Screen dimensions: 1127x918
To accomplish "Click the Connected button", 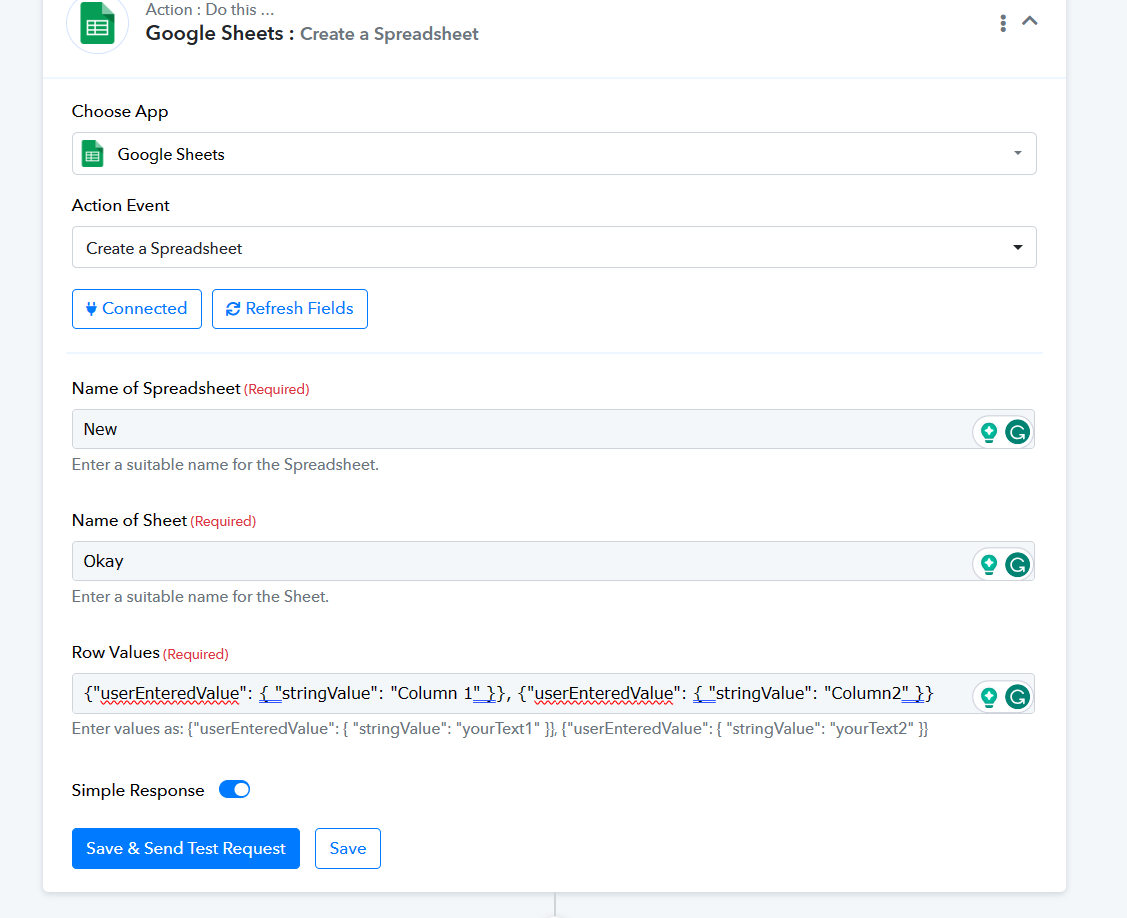I will click(137, 308).
